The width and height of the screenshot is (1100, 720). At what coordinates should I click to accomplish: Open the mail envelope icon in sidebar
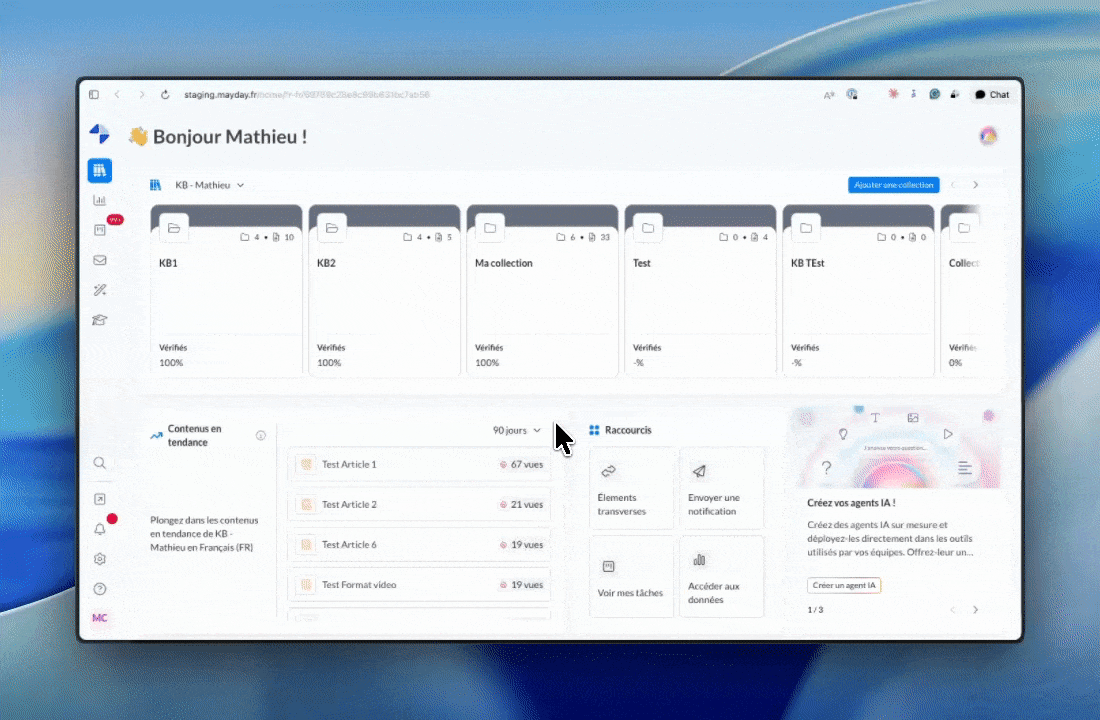coord(99,260)
